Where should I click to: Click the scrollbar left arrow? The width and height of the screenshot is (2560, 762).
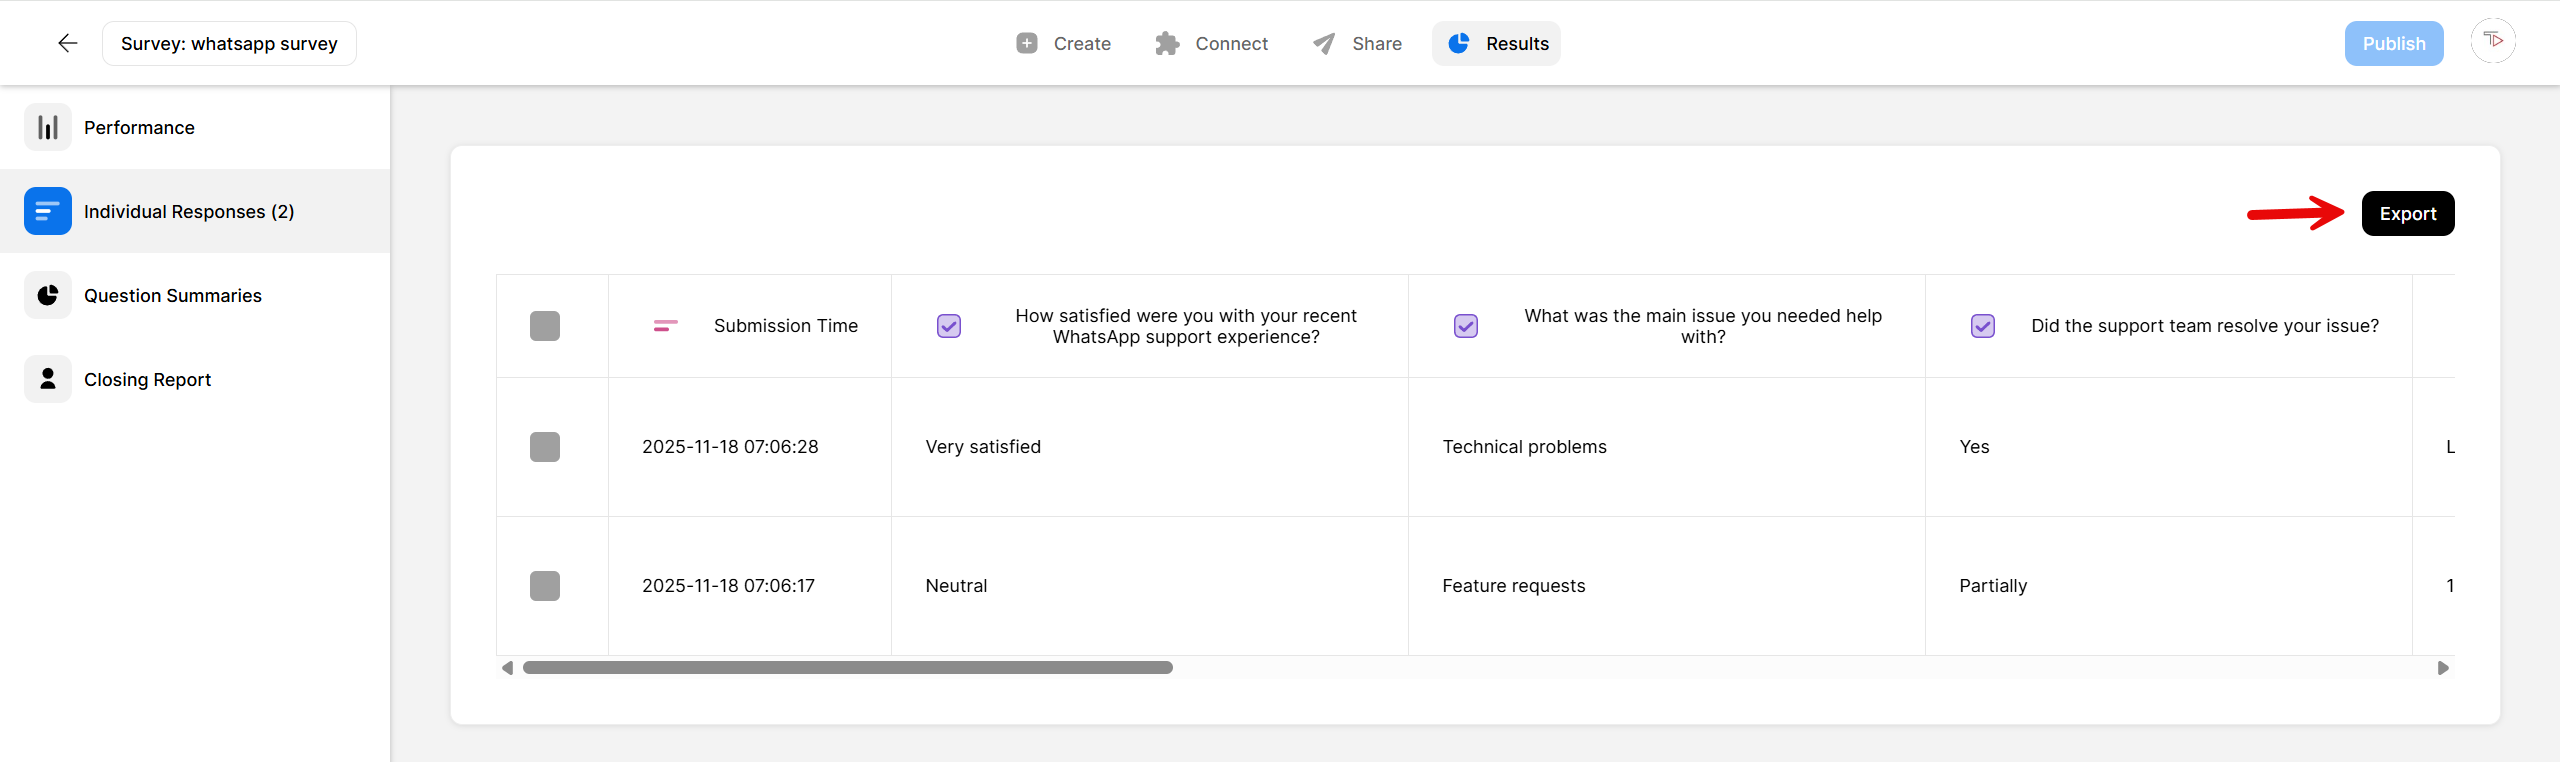point(507,667)
